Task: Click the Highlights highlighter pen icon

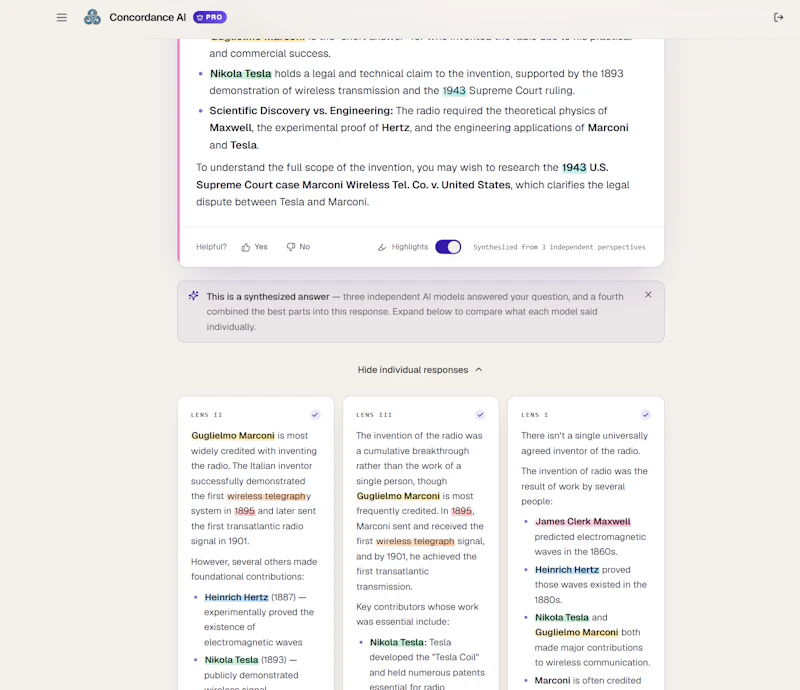Action: click(382, 247)
